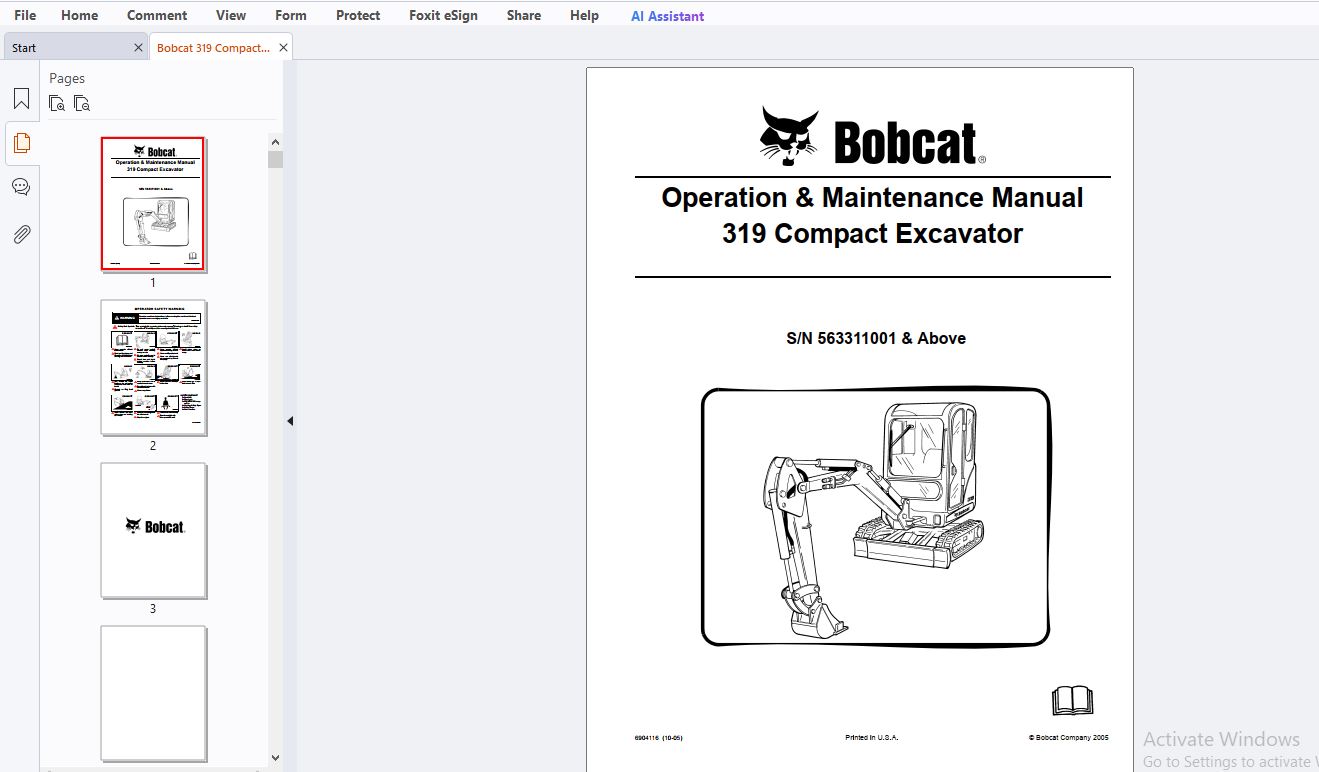Viewport: 1319px width, 772px height.
Task: Click 'Operation & Maintenance Manual' title text
Action: pyautogui.click(x=872, y=198)
